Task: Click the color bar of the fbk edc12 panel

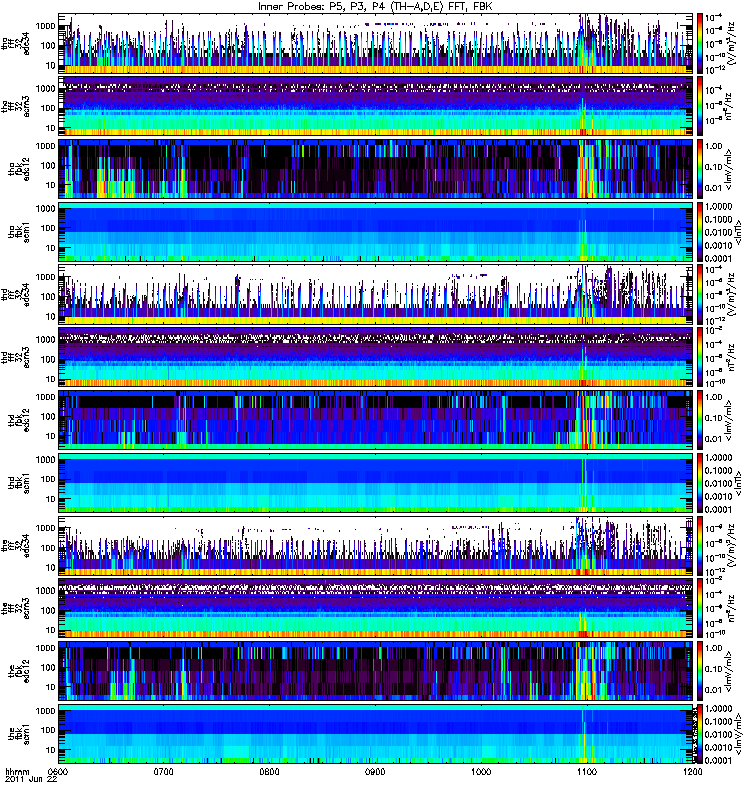Action: tap(700, 671)
